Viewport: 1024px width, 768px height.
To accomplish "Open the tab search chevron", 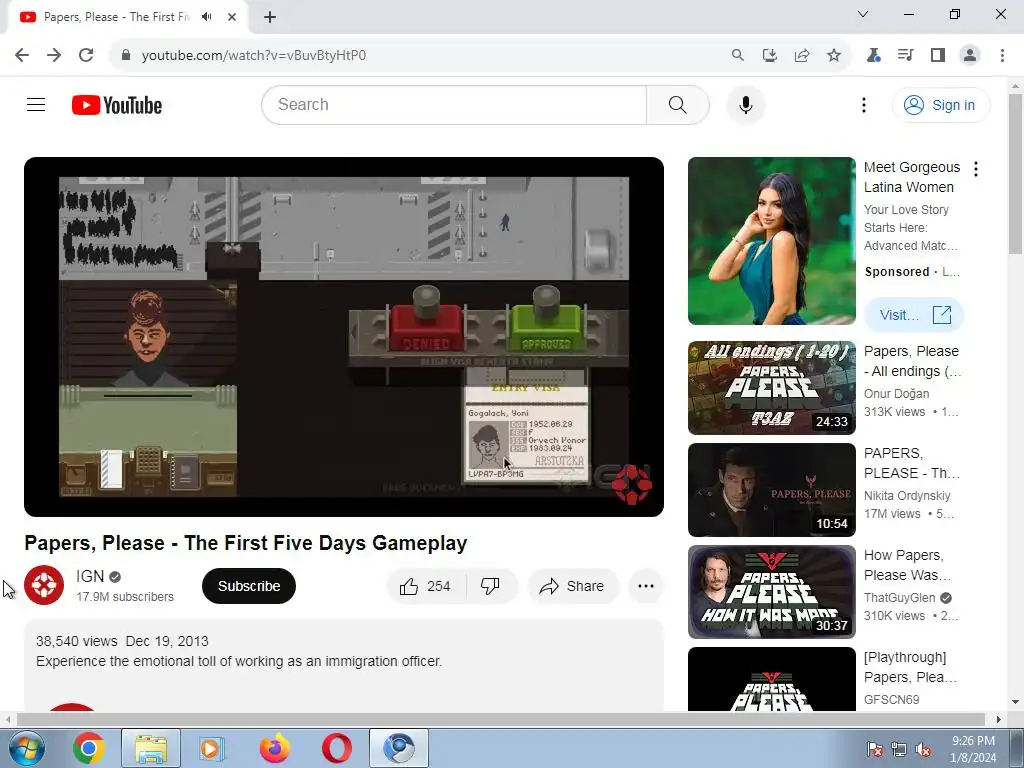I will click(x=863, y=14).
